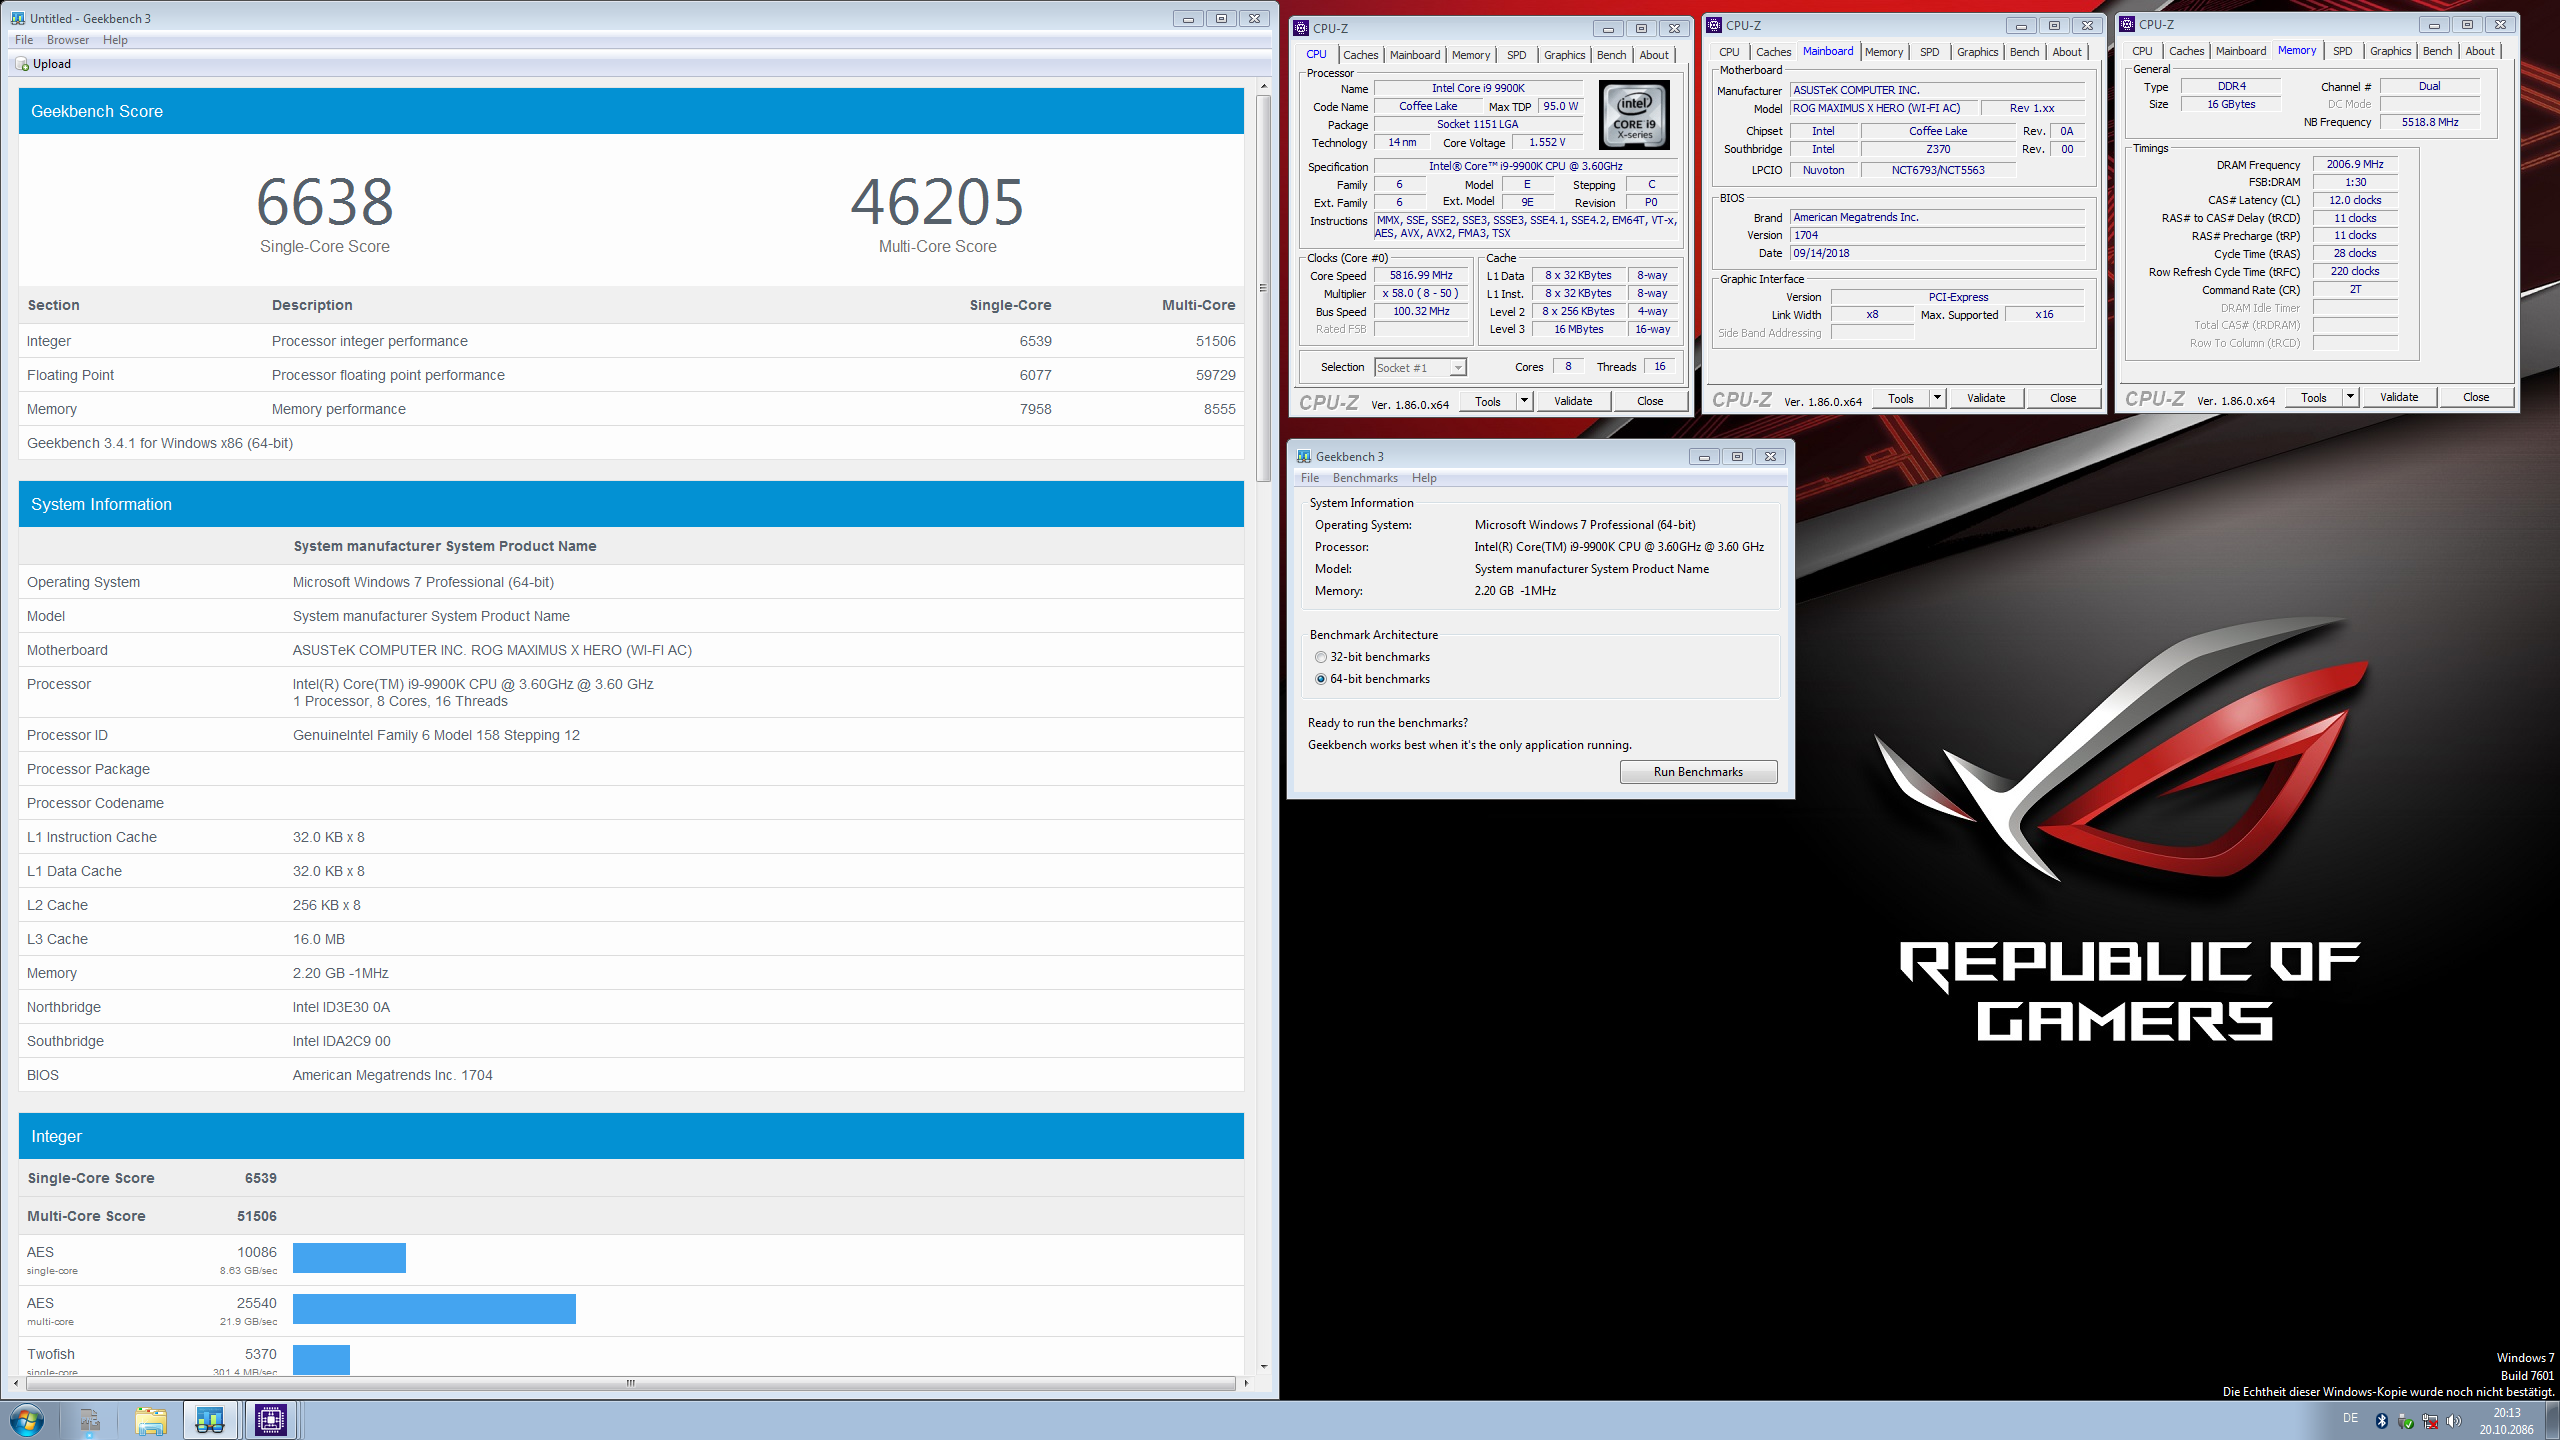The width and height of the screenshot is (2560, 1440).
Task: Click Close button in Mainboard CPU-Z window
Action: 2063,398
